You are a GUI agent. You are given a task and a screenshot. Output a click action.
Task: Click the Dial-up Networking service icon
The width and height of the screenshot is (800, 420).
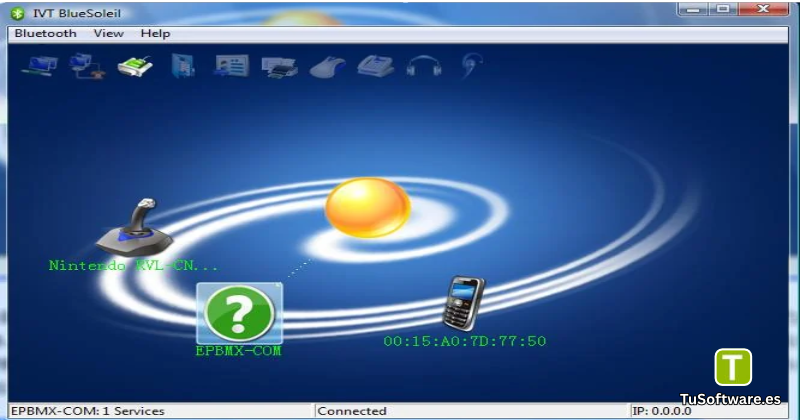[87, 66]
